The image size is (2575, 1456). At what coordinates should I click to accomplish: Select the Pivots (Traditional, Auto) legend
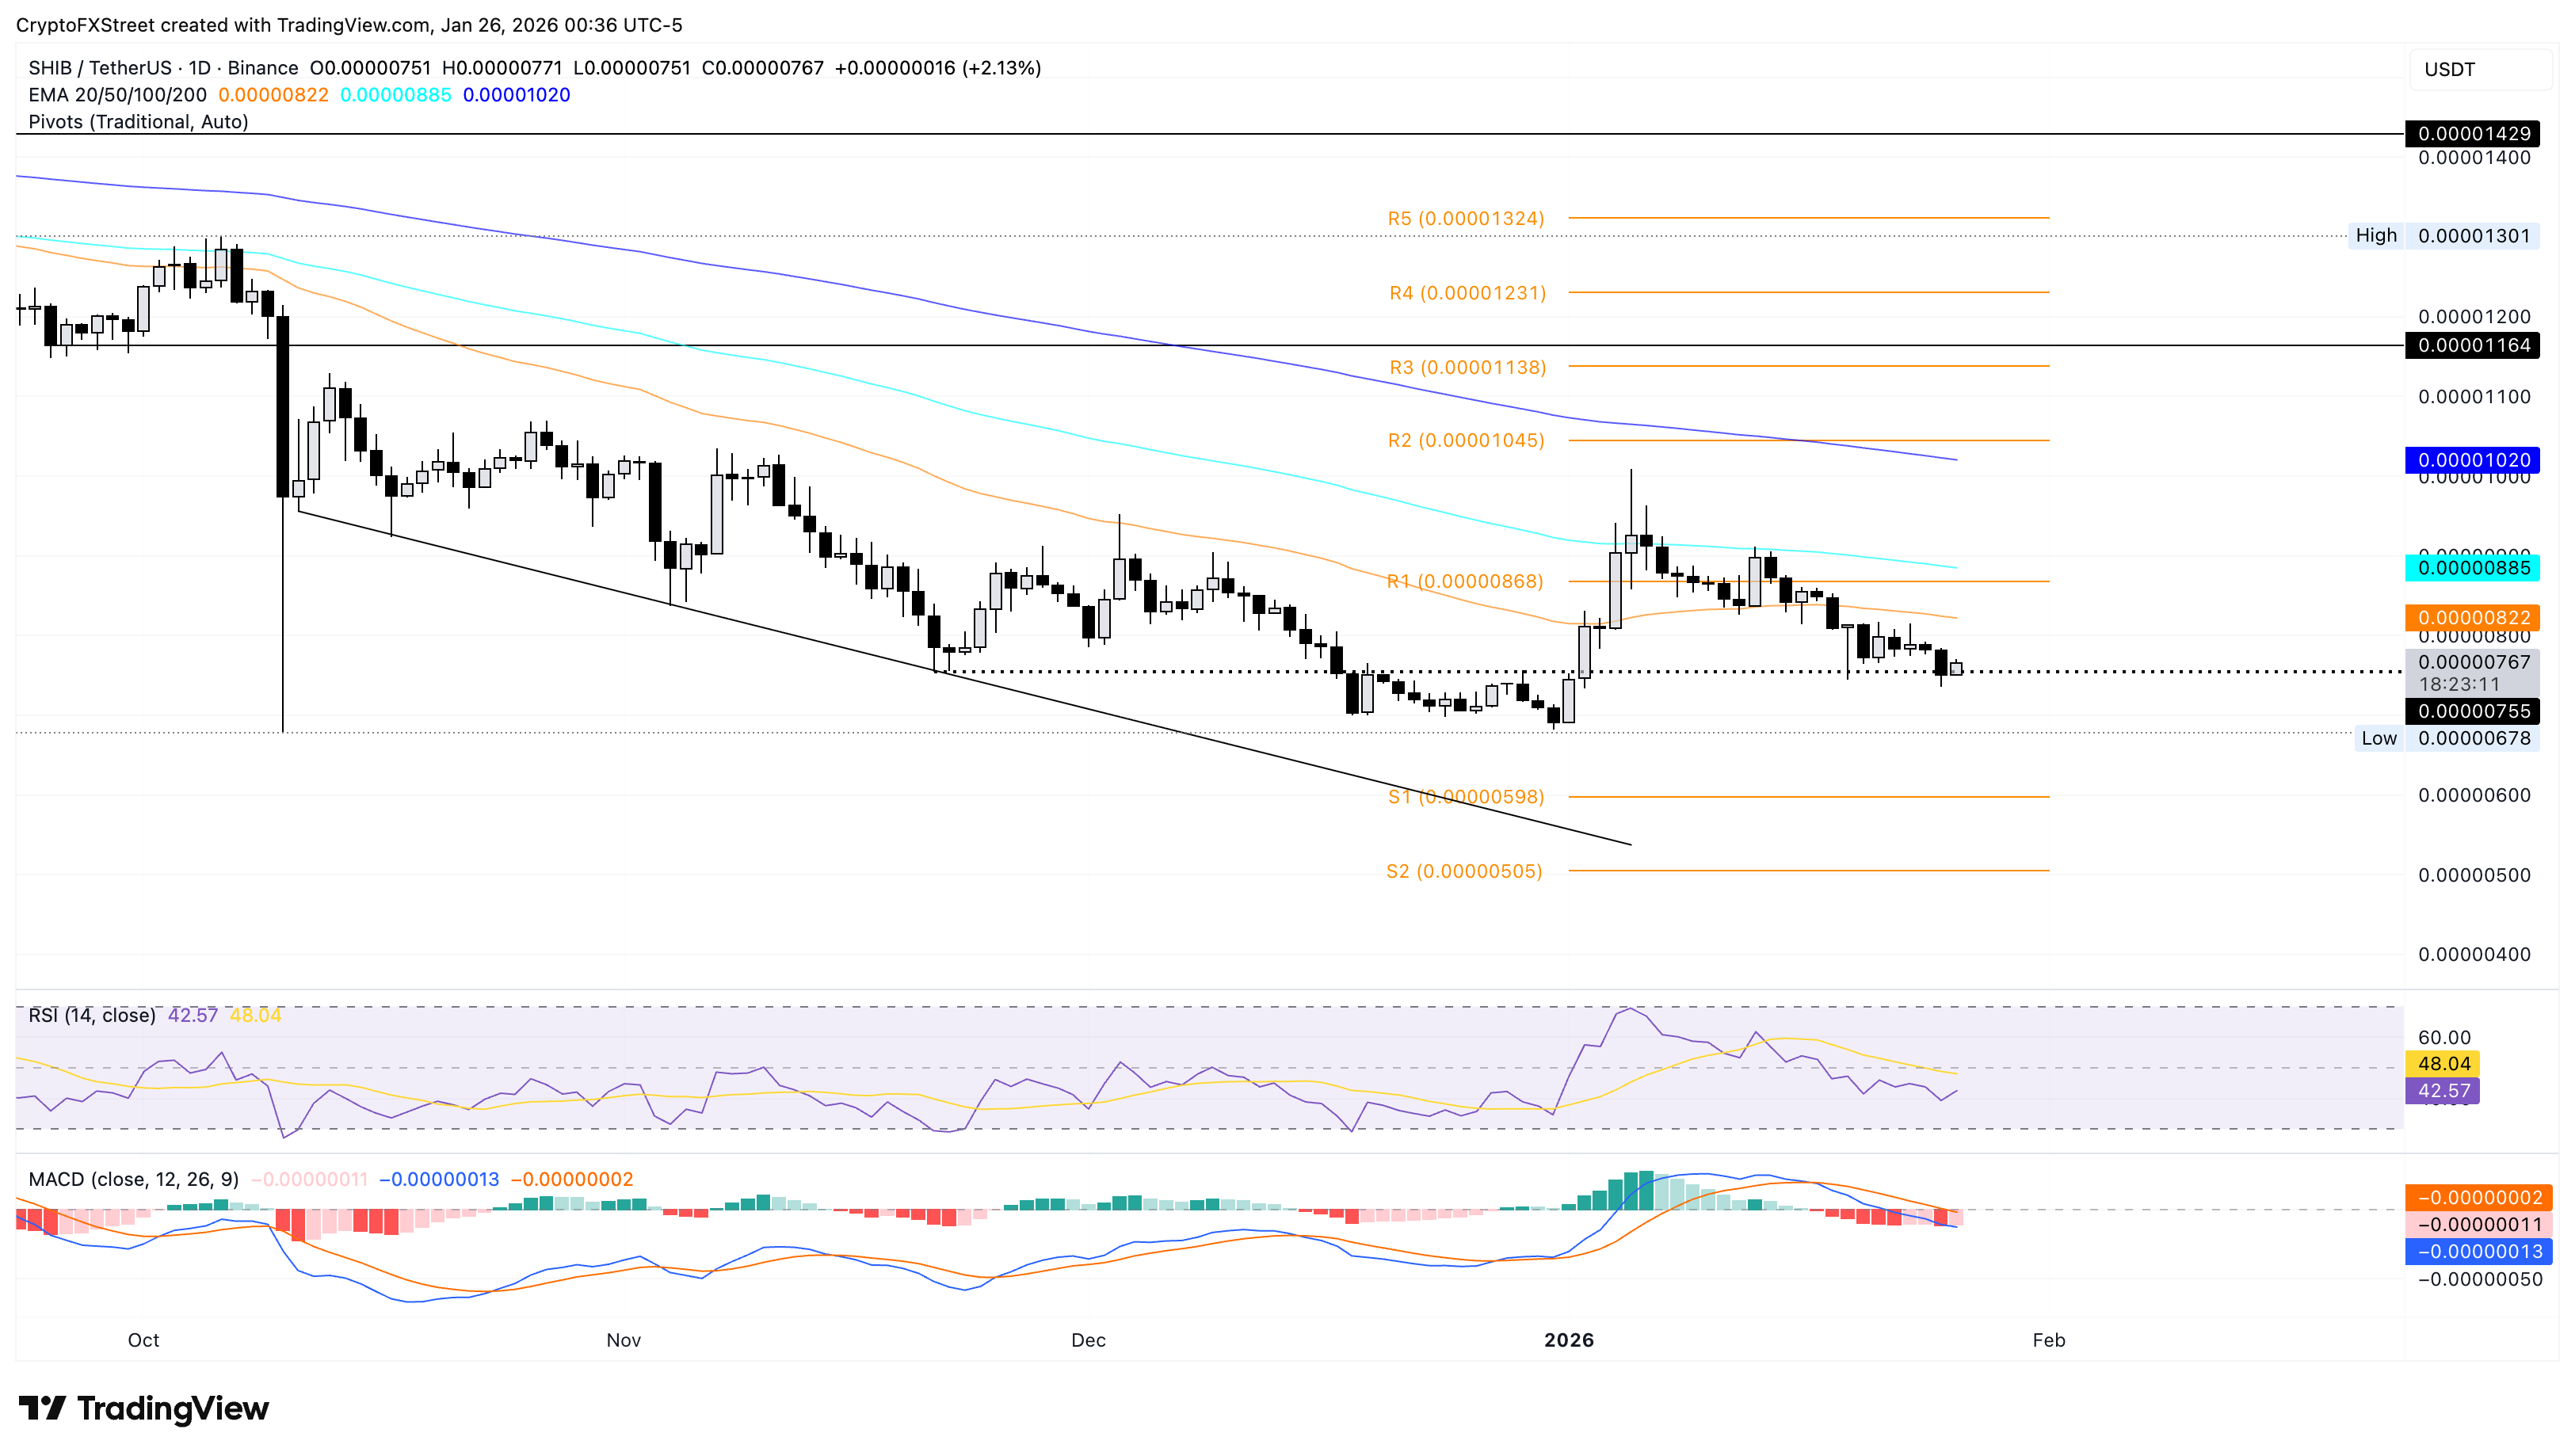tap(138, 122)
